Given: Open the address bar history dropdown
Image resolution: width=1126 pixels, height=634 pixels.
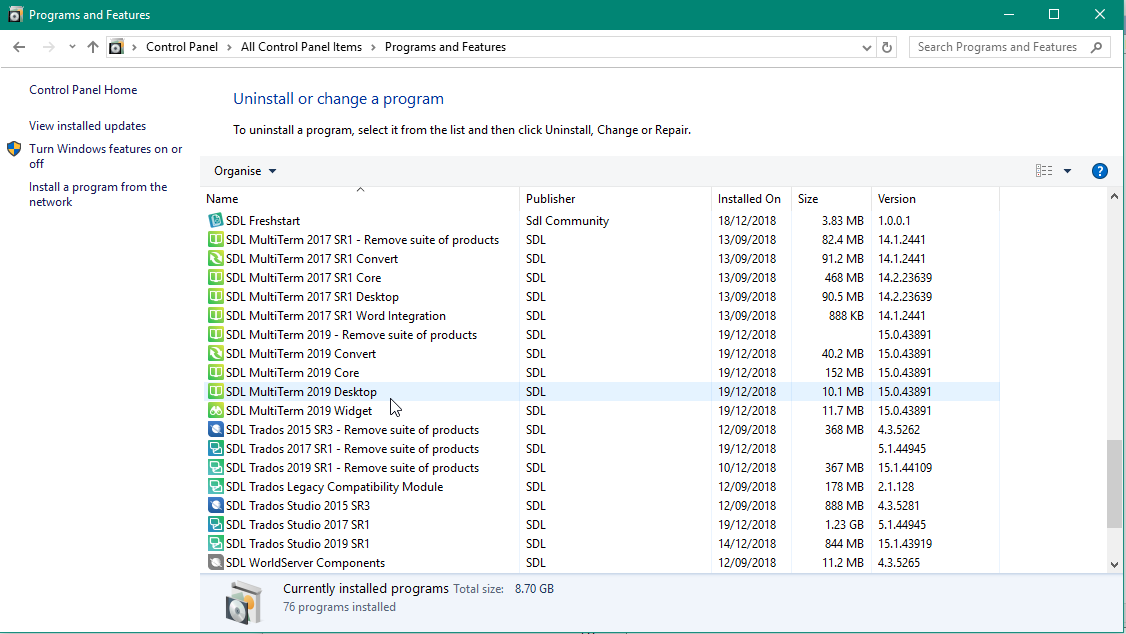Looking at the screenshot, I should [866, 47].
